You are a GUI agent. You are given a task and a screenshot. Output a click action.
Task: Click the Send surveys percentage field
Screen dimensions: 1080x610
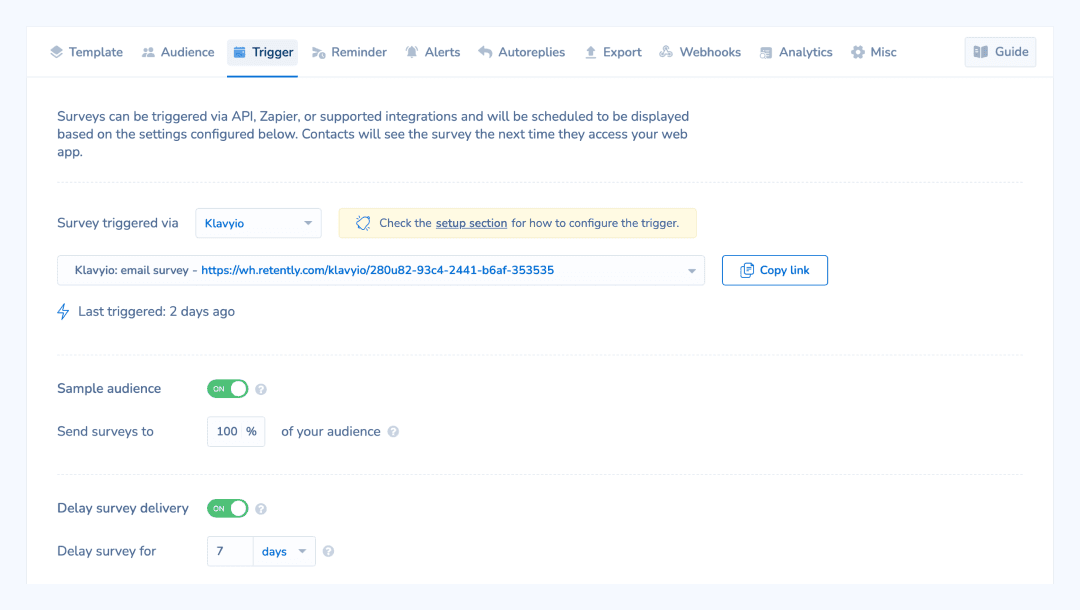click(236, 432)
